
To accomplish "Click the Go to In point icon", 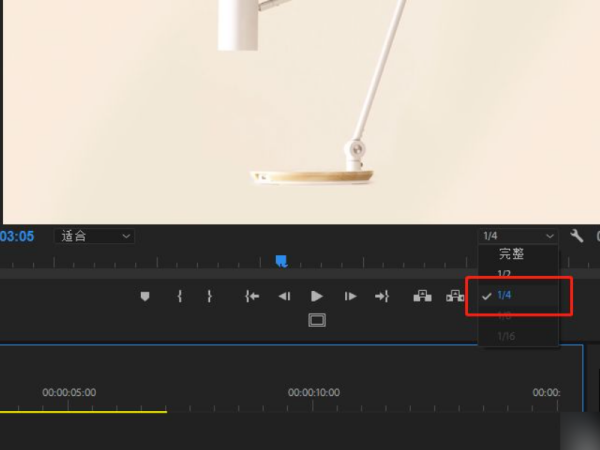I will pos(252,296).
